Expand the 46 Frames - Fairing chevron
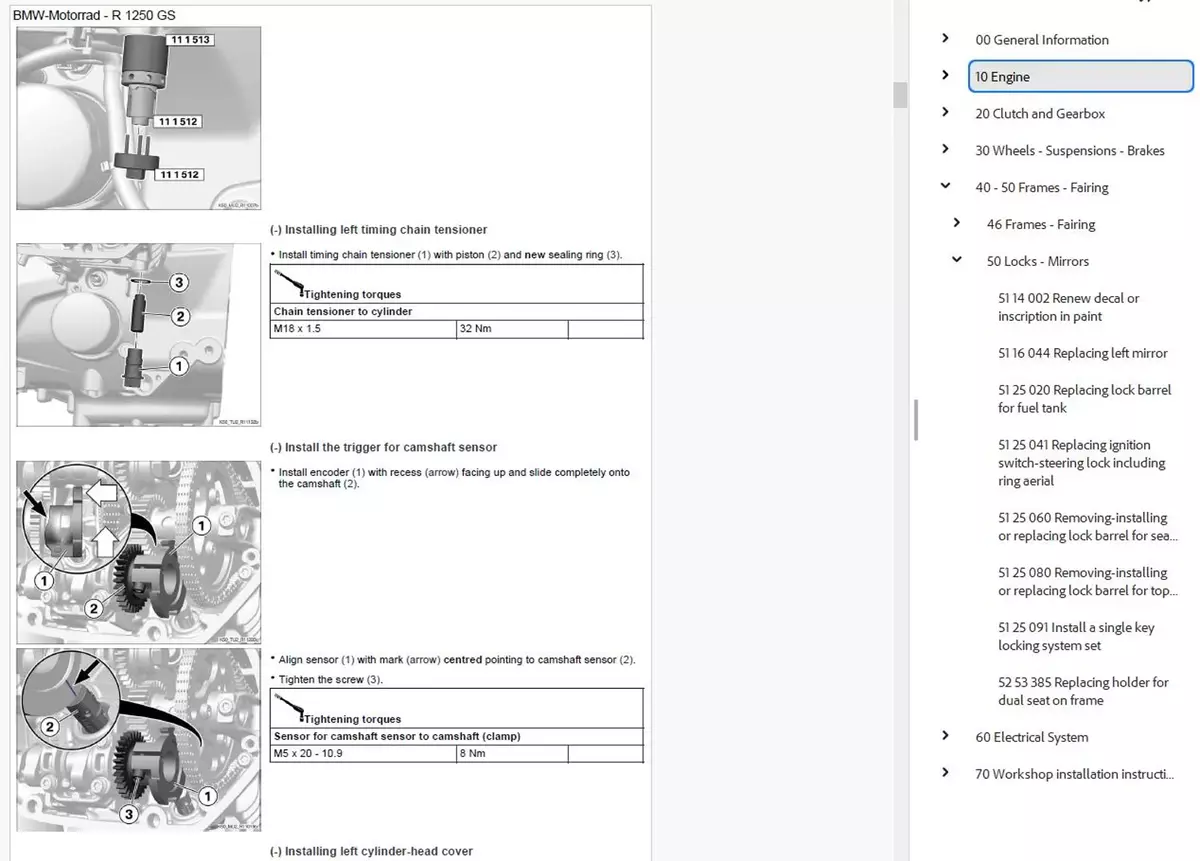 (957, 224)
